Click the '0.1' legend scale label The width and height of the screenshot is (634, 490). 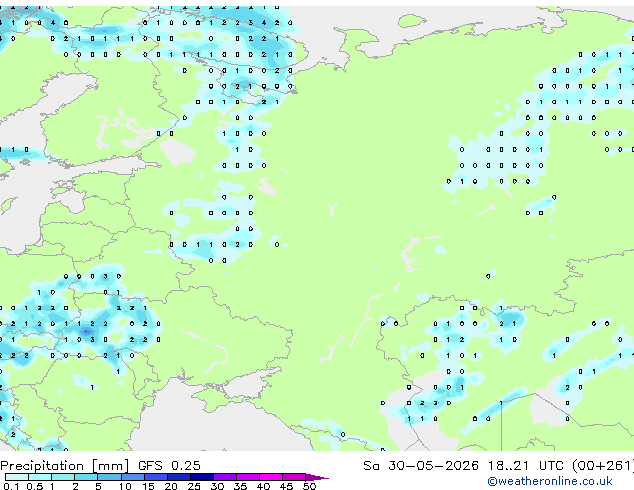point(11,486)
